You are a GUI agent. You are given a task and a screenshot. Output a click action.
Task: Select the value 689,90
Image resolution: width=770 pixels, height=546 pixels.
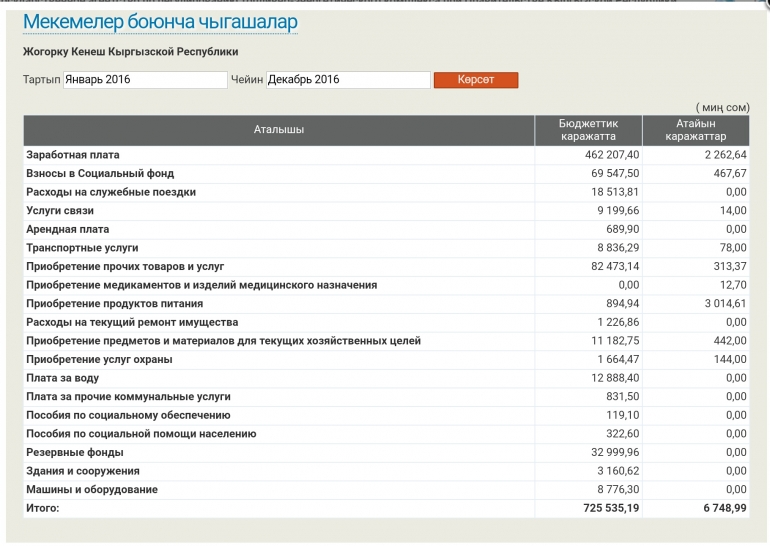click(x=623, y=230)
